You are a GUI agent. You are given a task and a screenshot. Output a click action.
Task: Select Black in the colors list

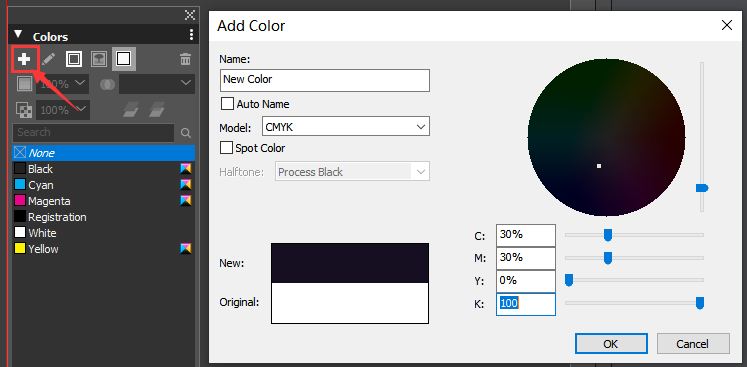[x=103, y=169]
